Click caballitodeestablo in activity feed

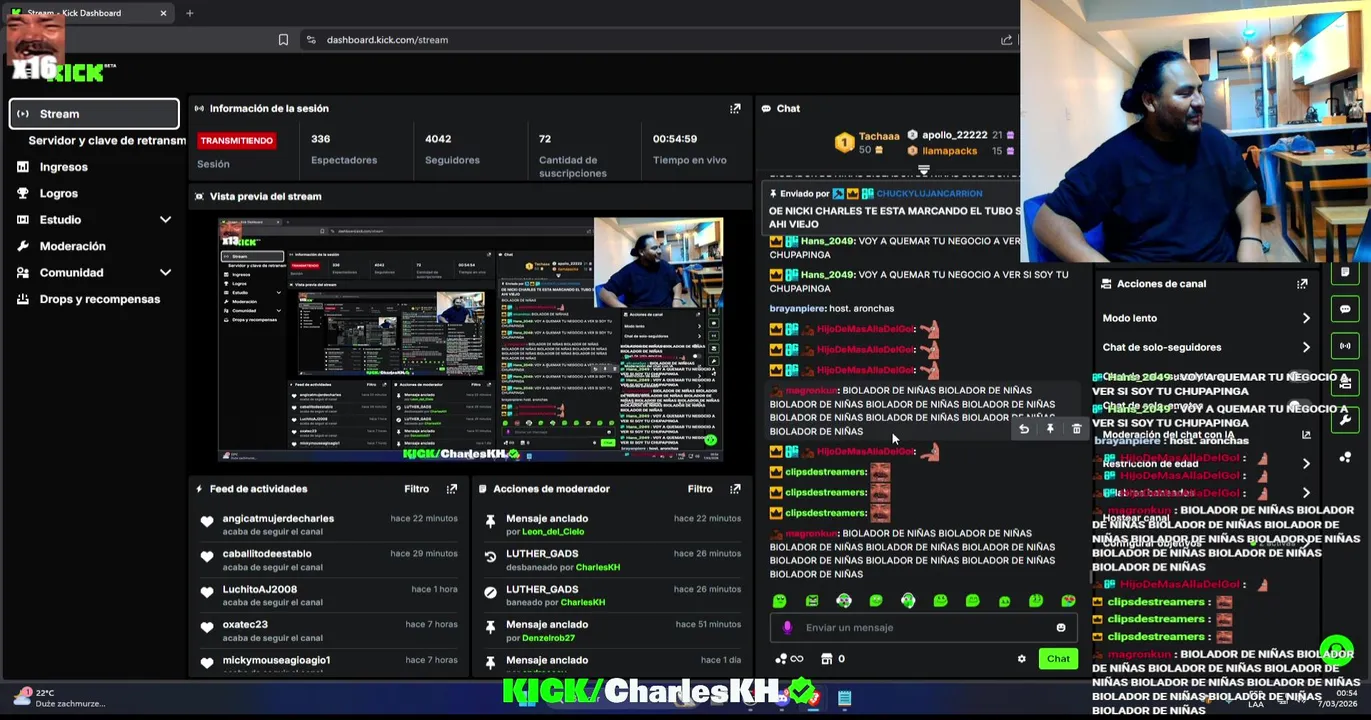(x=267, y=554)
